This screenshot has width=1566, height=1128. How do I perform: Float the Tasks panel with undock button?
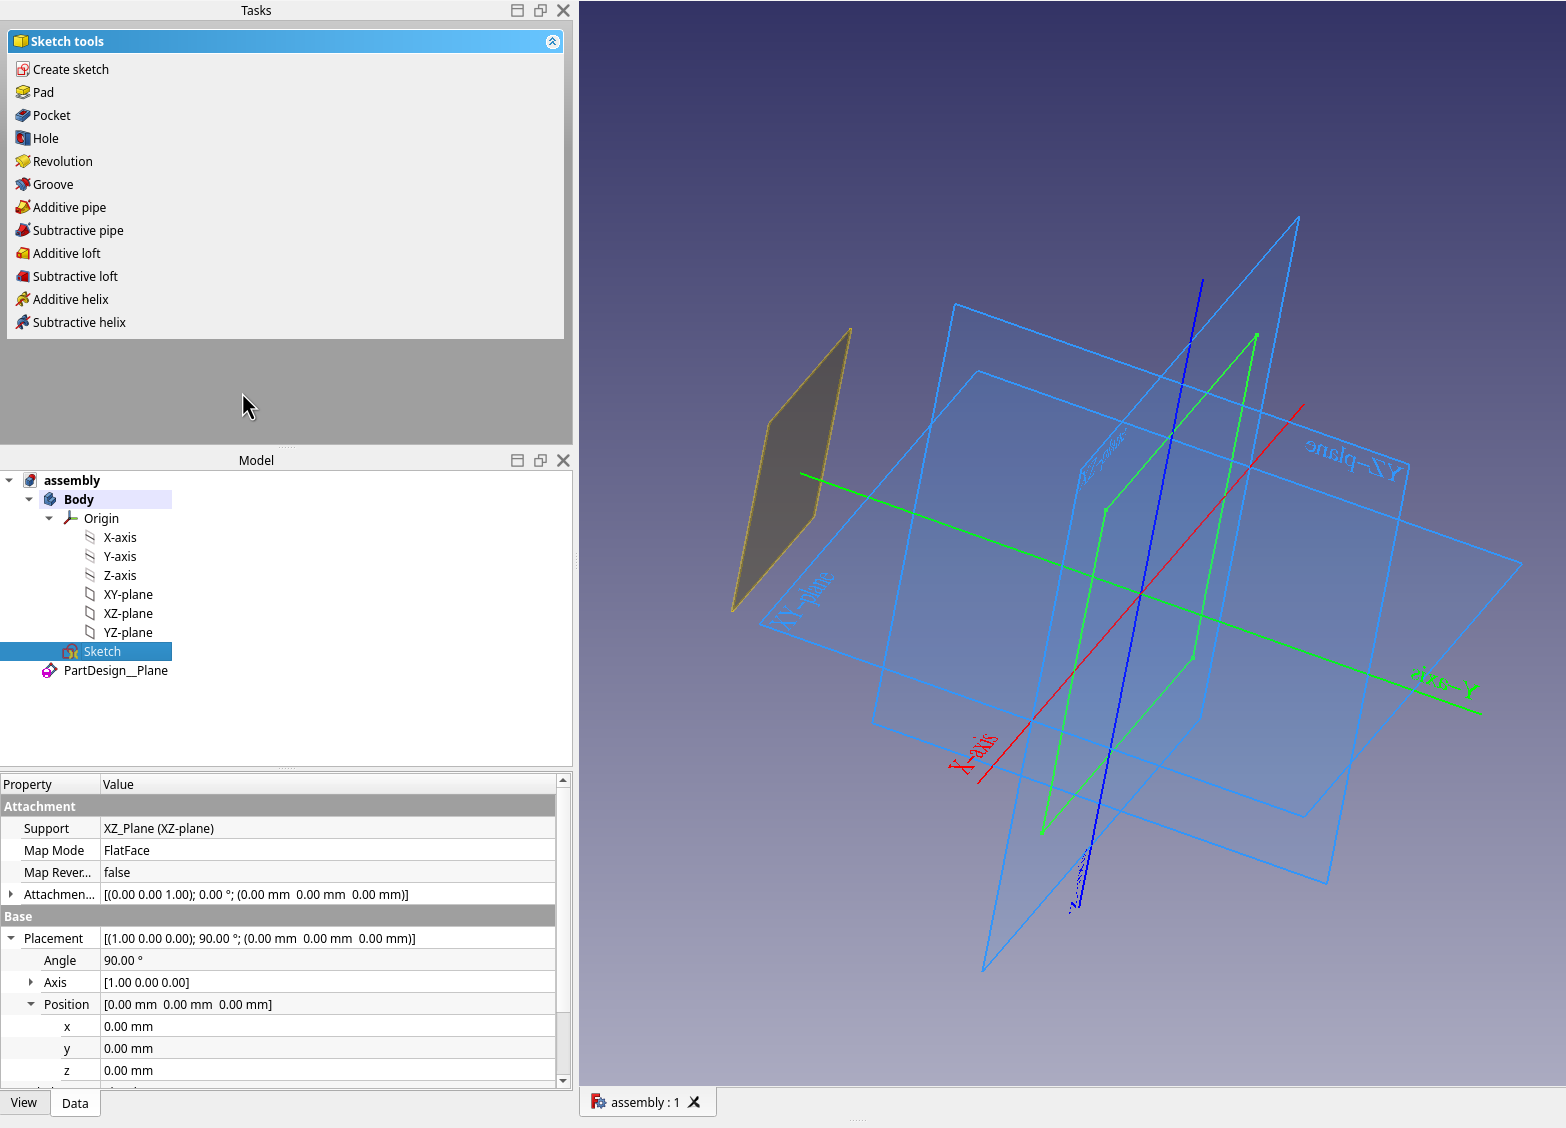540,10
